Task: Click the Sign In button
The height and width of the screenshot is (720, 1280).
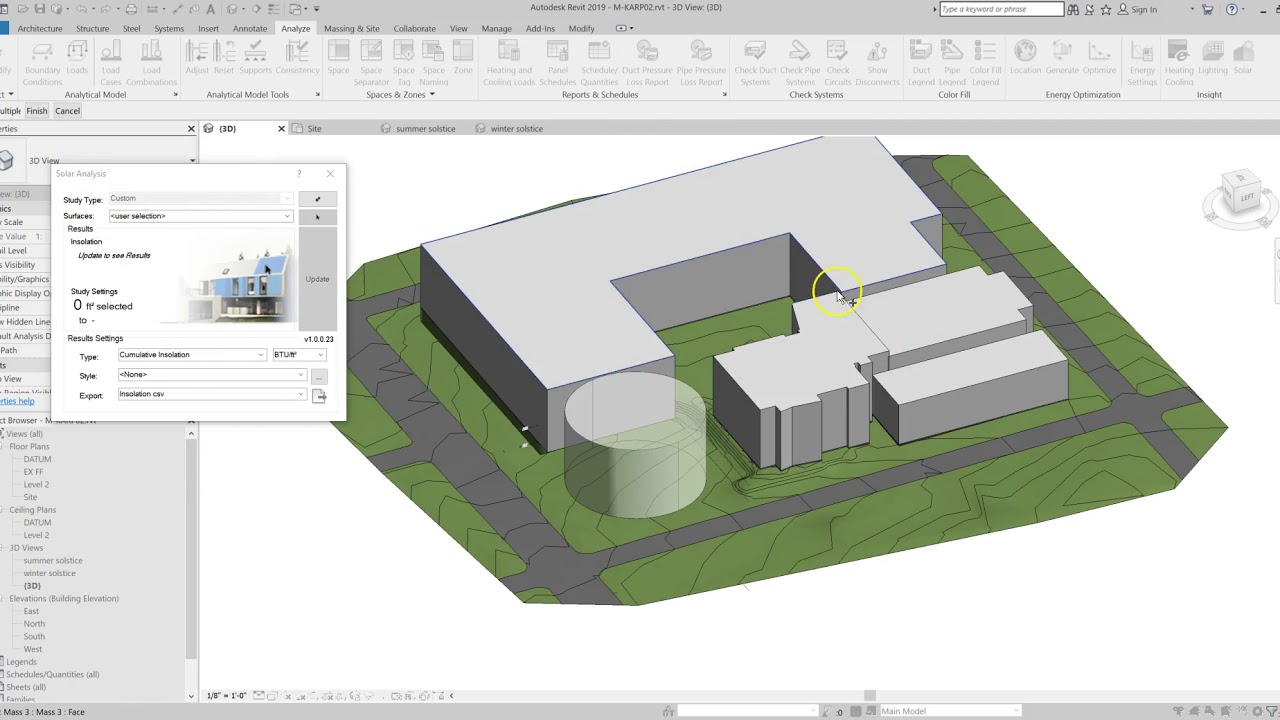Action: 1137,9
